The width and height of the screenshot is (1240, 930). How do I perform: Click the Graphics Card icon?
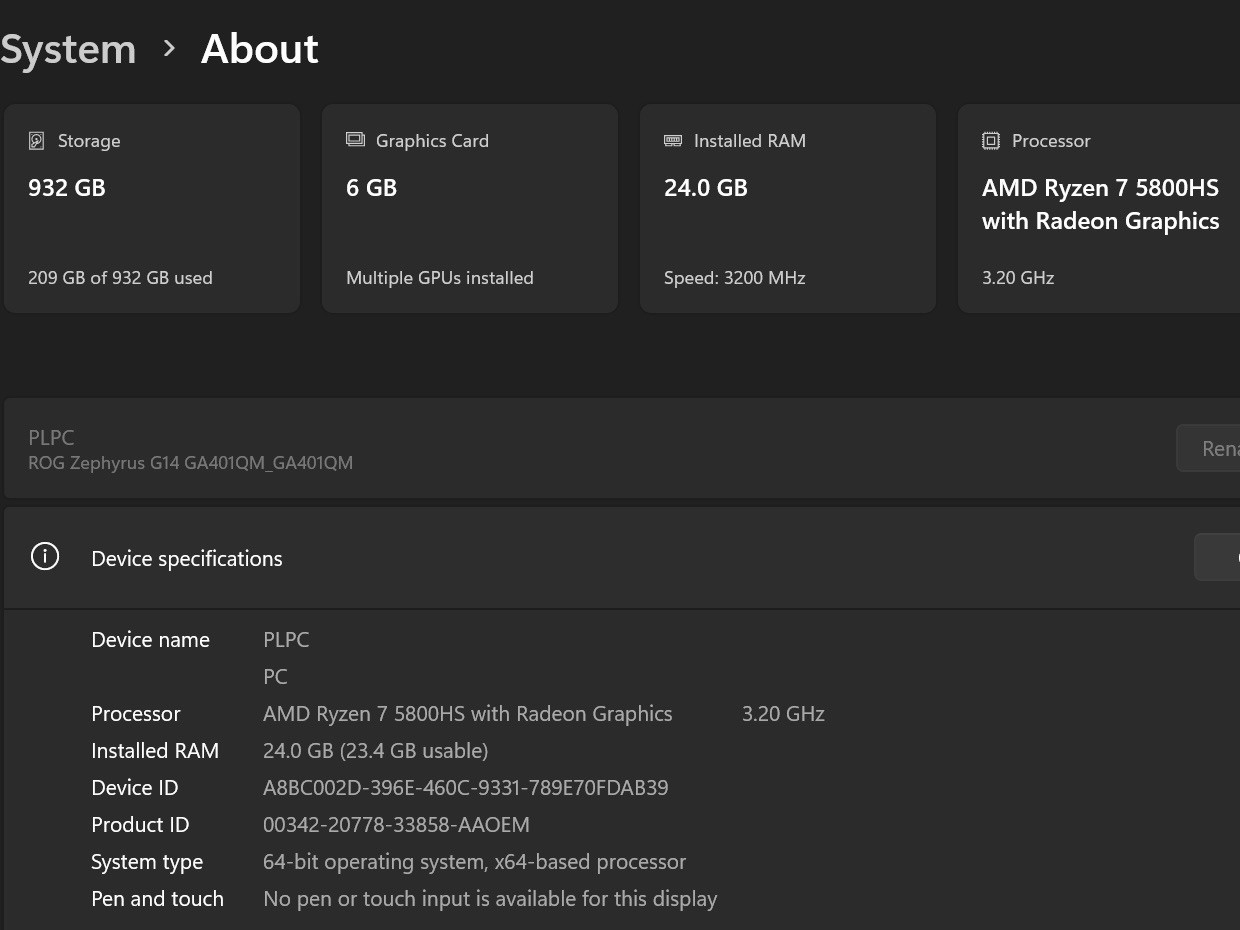(355, 140)
